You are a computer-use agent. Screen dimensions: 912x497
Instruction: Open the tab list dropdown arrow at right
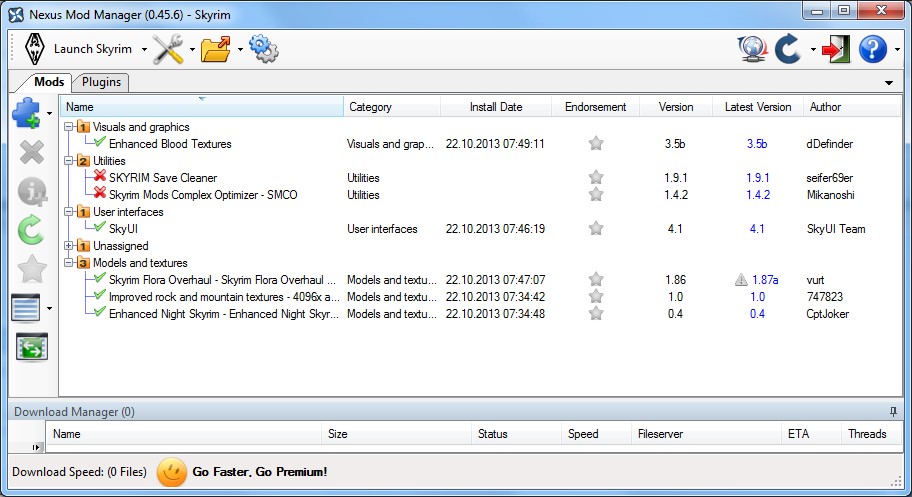[889, 83]
